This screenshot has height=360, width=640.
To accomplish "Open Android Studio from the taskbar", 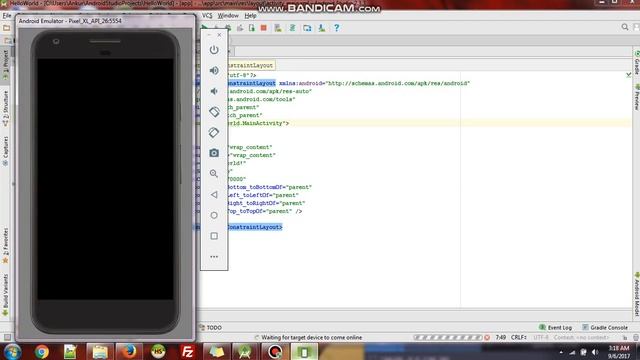I will 244,352.
